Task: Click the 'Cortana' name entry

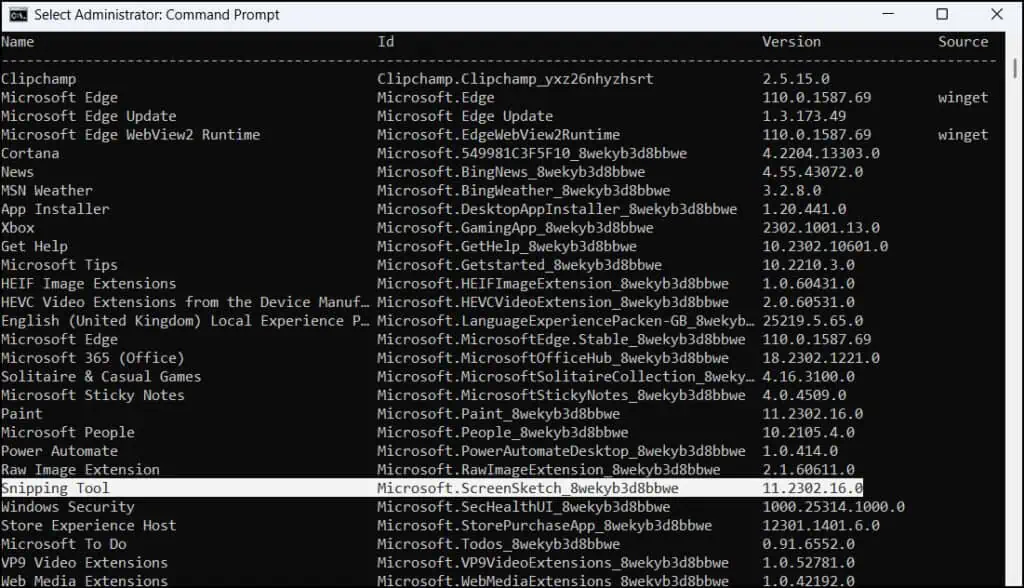Action: coord(30,154)
